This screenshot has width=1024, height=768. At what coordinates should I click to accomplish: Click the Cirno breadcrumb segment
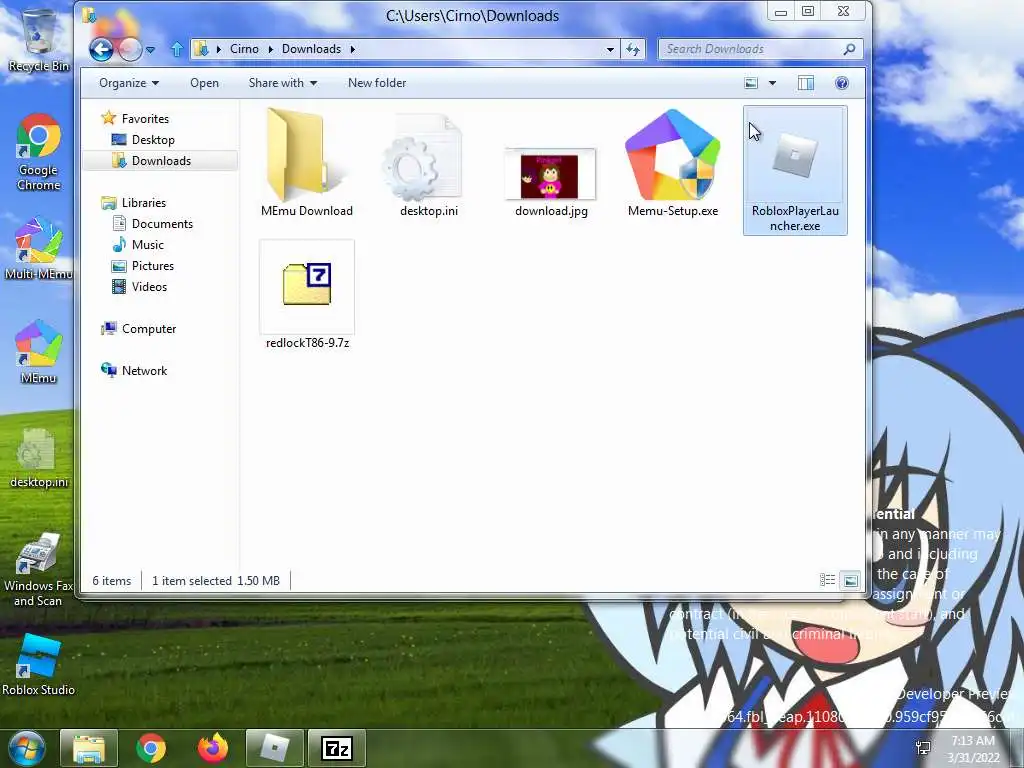(x=244, y=49)
